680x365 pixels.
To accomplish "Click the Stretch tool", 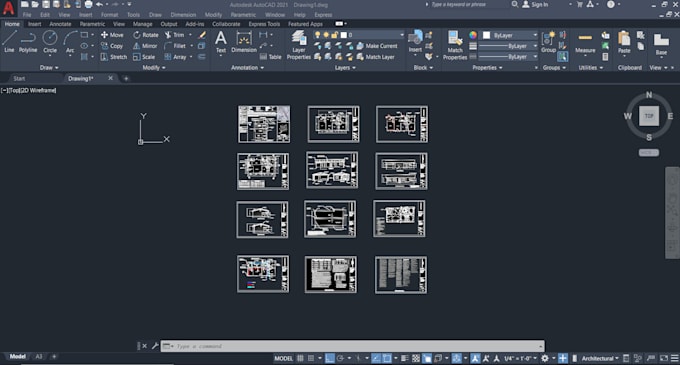I will coord(114,57).
